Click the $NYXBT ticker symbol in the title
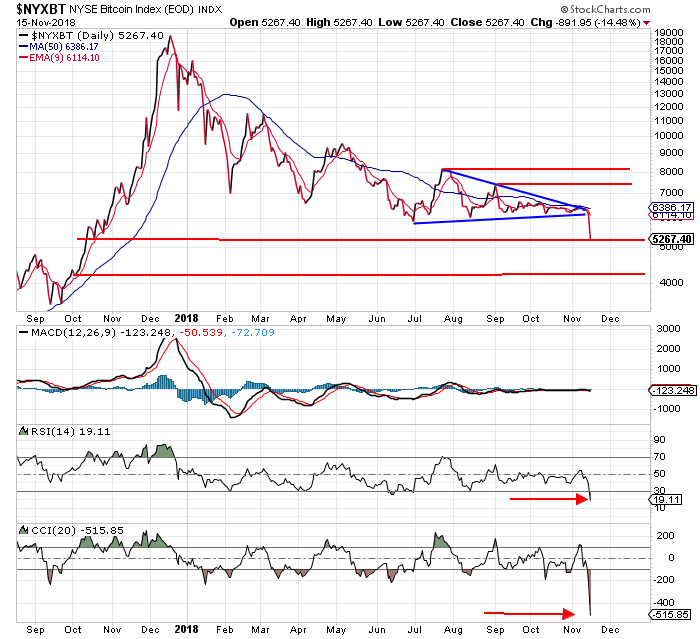 [x=33, y=8]
